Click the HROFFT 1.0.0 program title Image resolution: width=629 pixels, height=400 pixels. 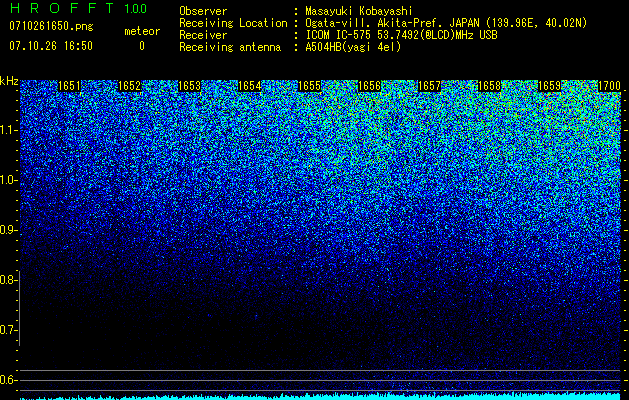(x=79, y=8)
